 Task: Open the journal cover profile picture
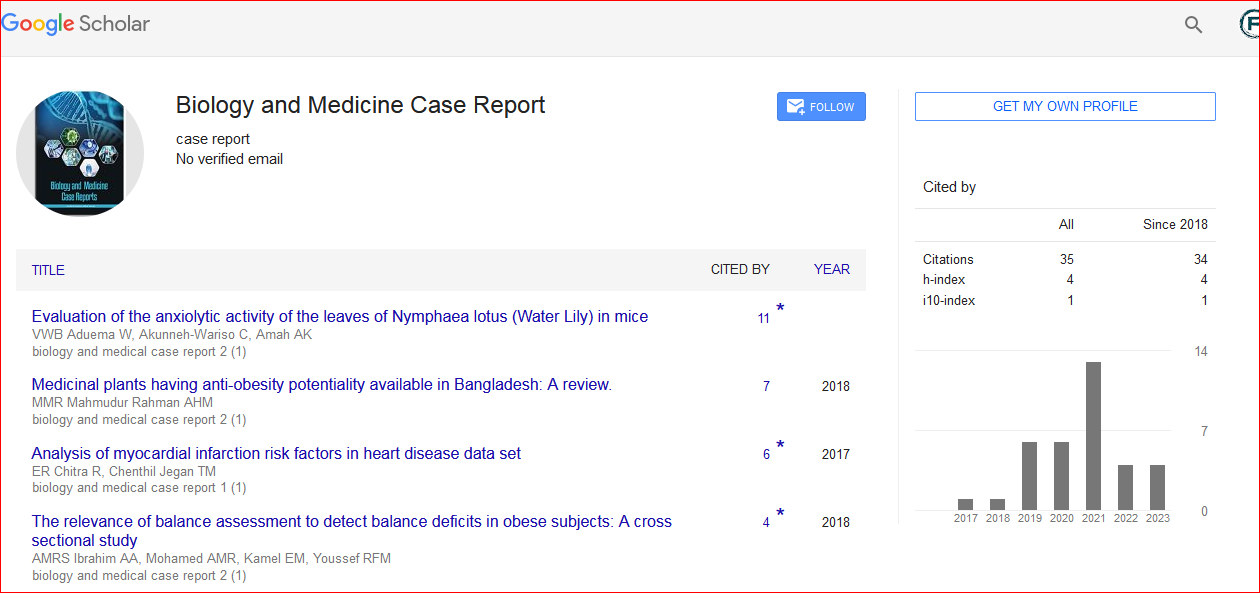80,153
